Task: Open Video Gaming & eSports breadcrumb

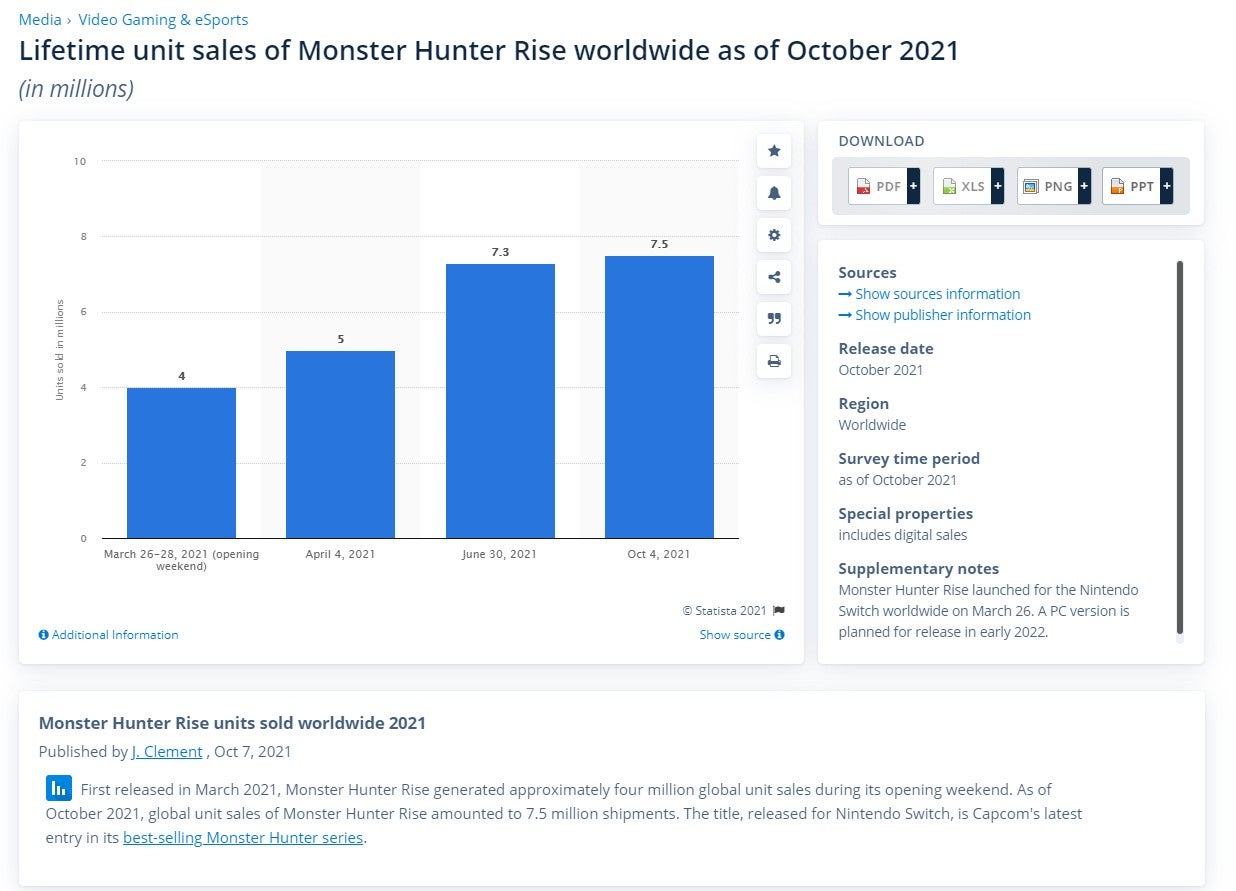Action: coord(163,20)
